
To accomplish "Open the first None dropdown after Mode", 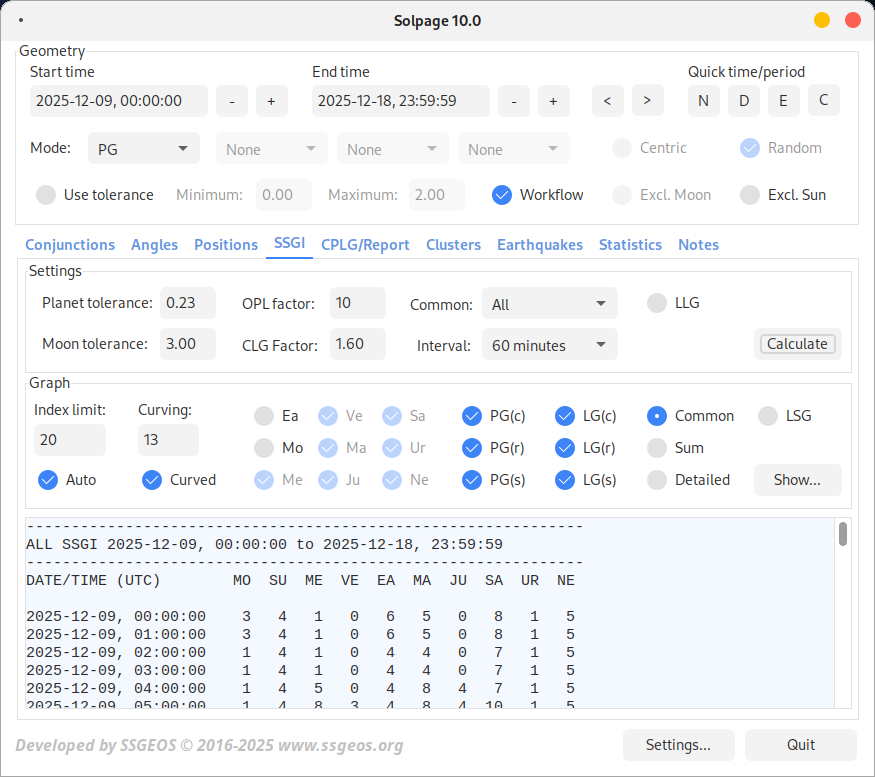I will pos(272,148).
